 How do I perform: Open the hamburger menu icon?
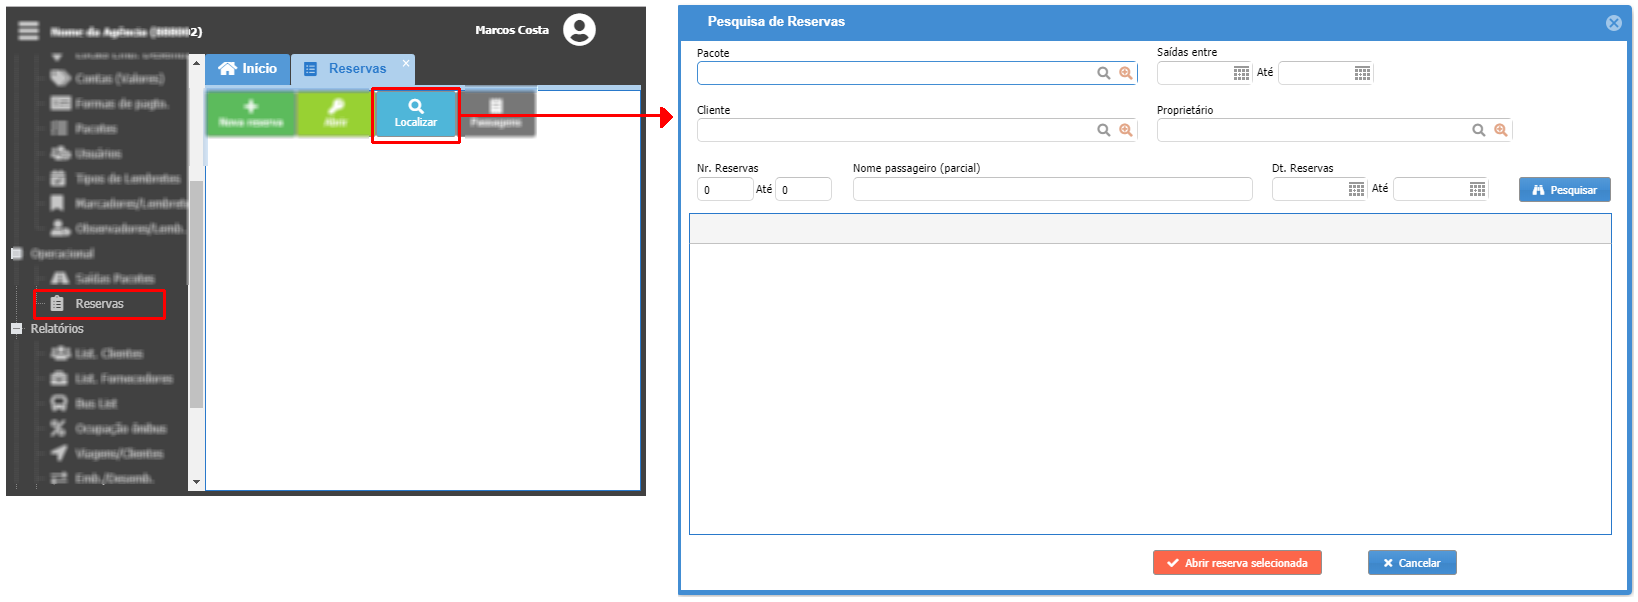(x=28, y=31)
